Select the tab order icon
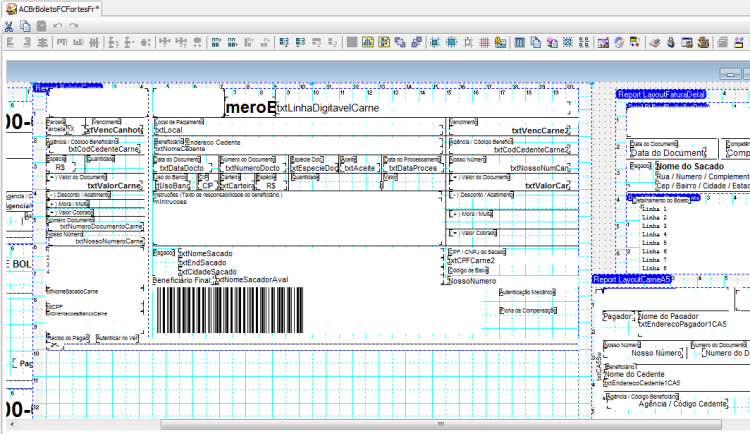This screenshot has height=434, width=750. point(584,43)
